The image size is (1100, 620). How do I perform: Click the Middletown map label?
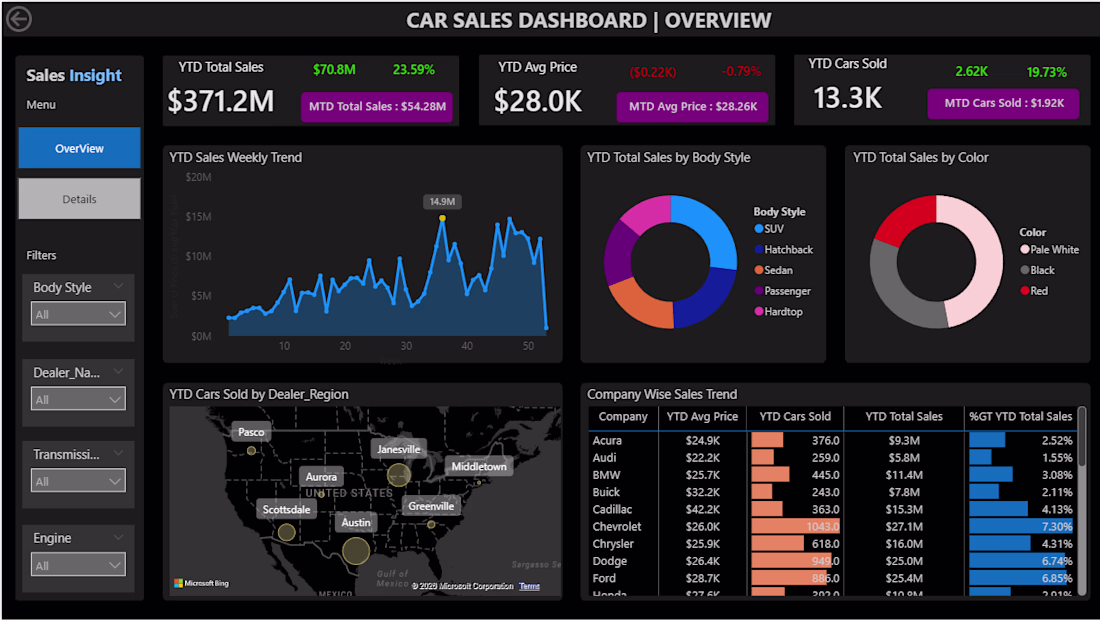click(479, 466)
